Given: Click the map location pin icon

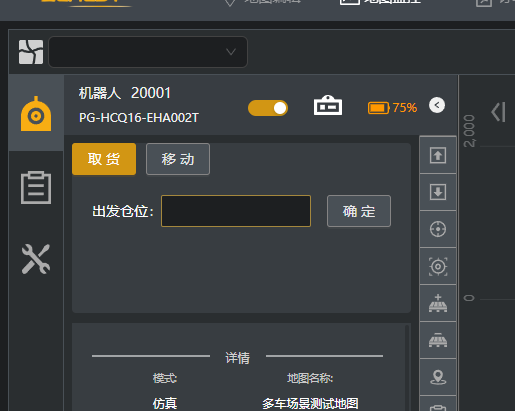Looking at the screenshot, I should 438,377.
